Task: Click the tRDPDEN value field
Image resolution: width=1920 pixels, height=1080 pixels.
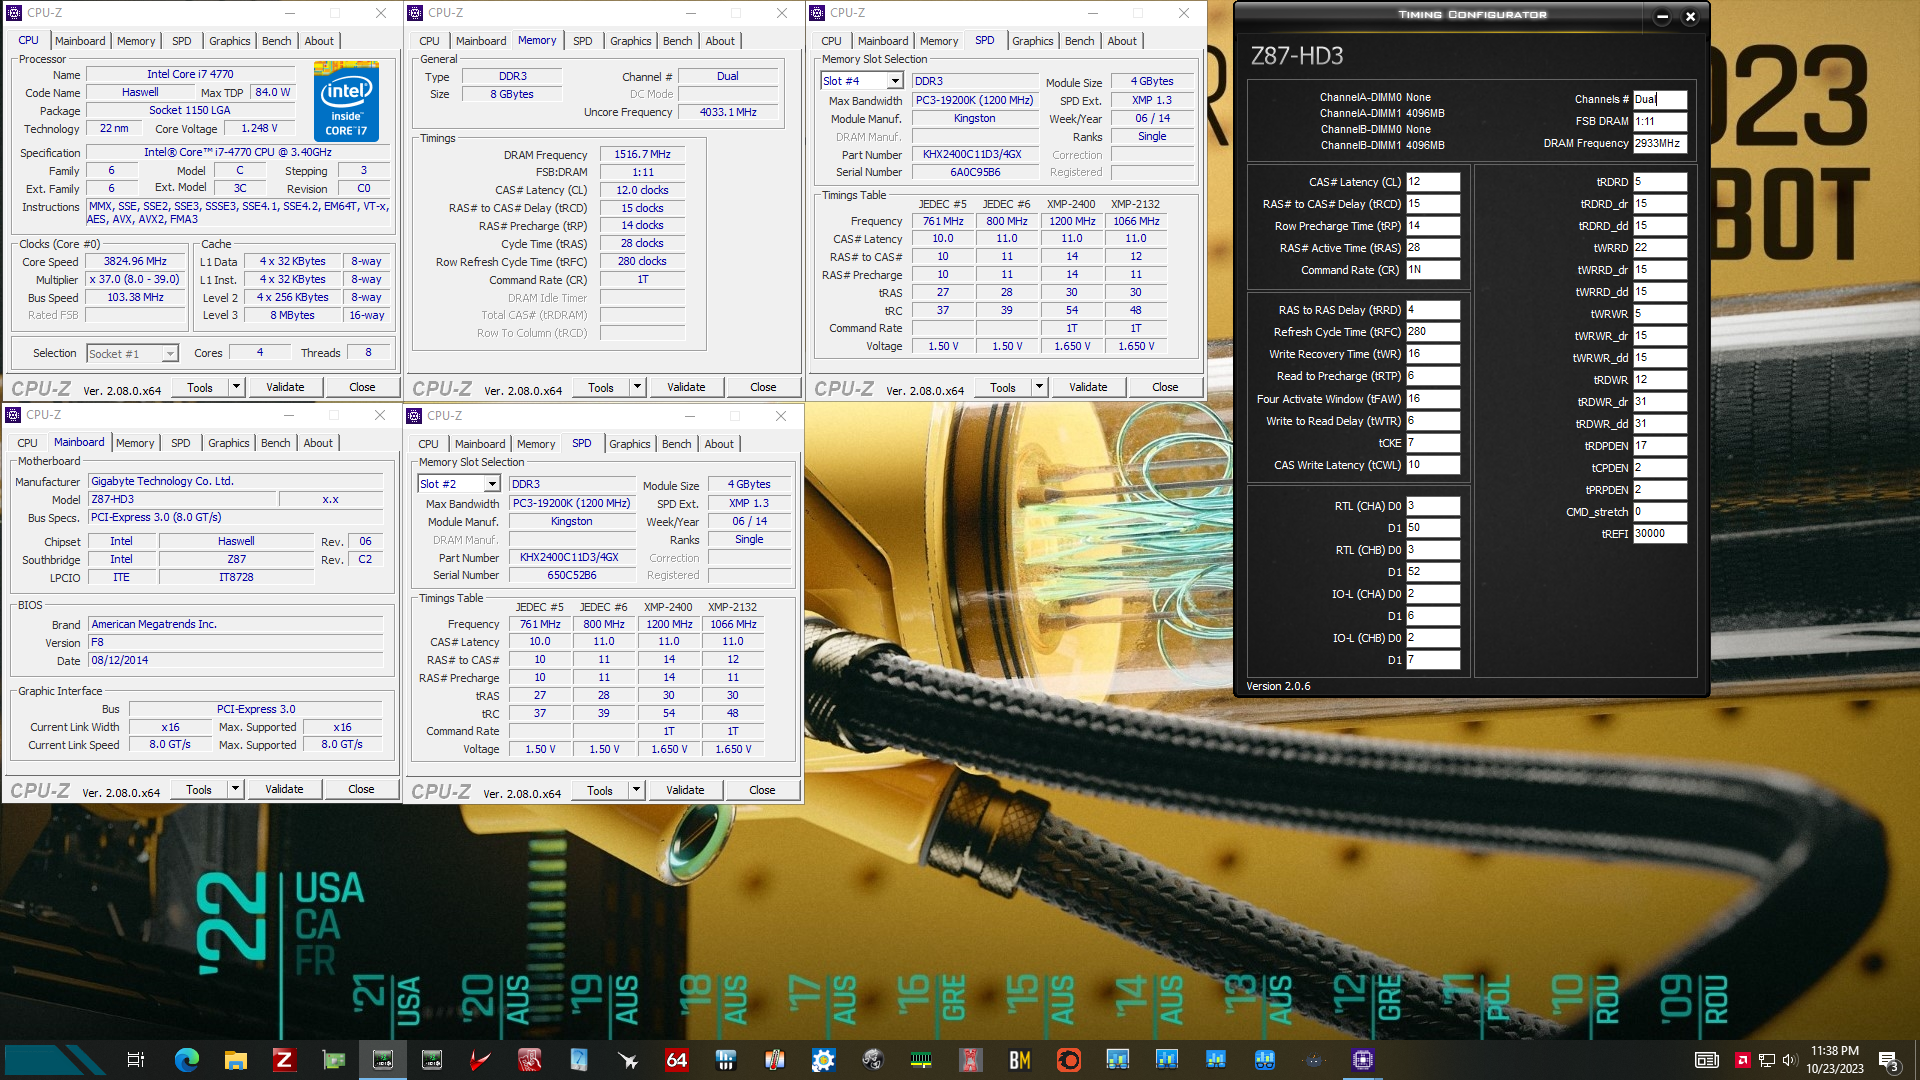Action: pos(1660,446)
